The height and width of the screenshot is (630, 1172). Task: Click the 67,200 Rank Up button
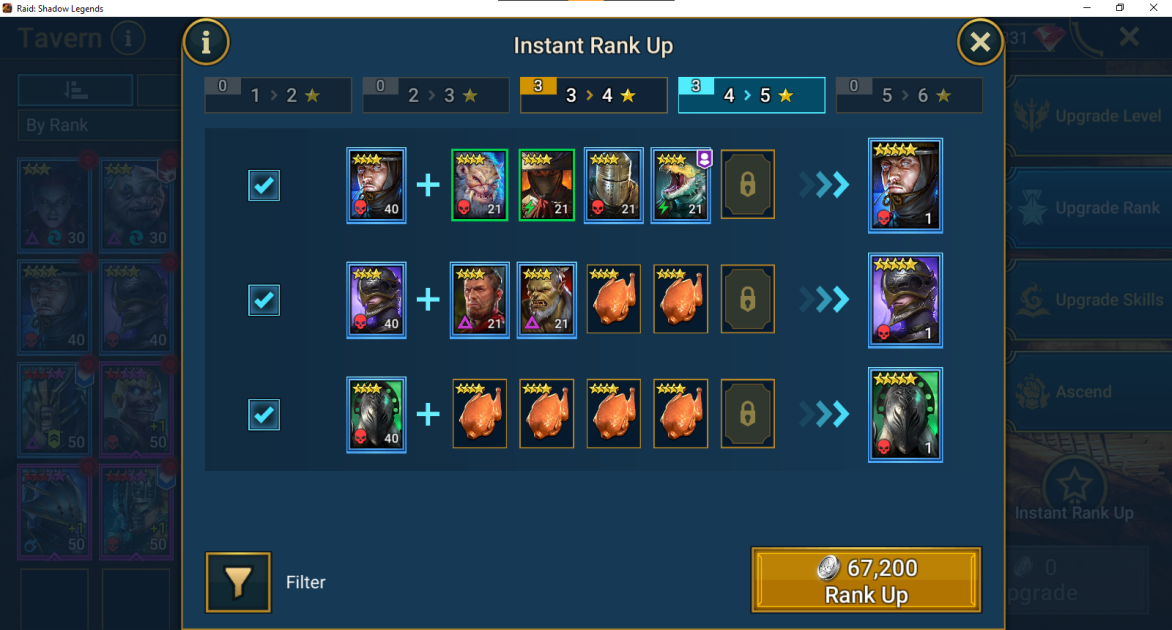click(866, 581)
